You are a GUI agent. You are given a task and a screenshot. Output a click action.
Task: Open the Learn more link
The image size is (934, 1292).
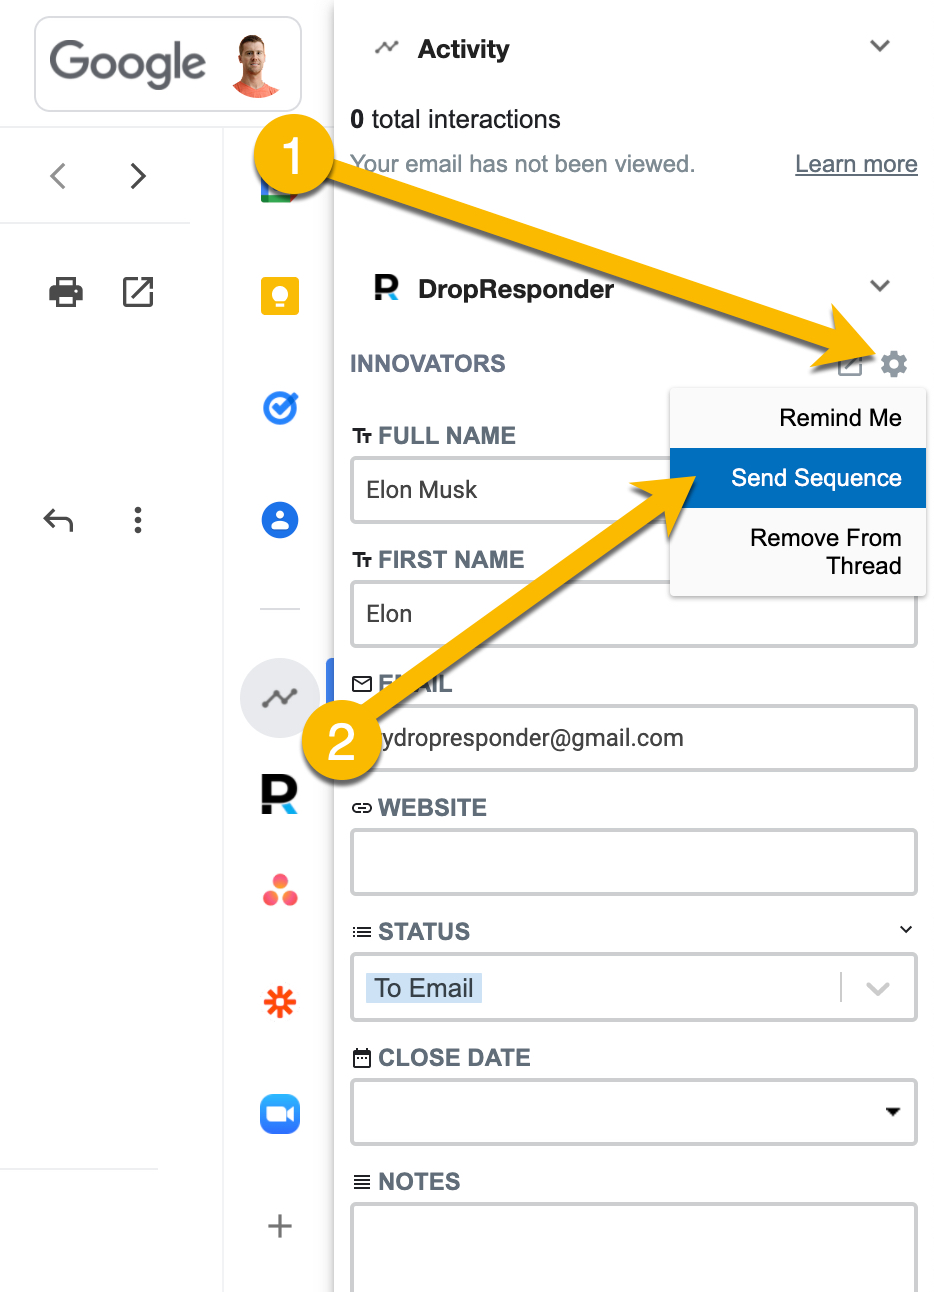(x=856, y=164)
